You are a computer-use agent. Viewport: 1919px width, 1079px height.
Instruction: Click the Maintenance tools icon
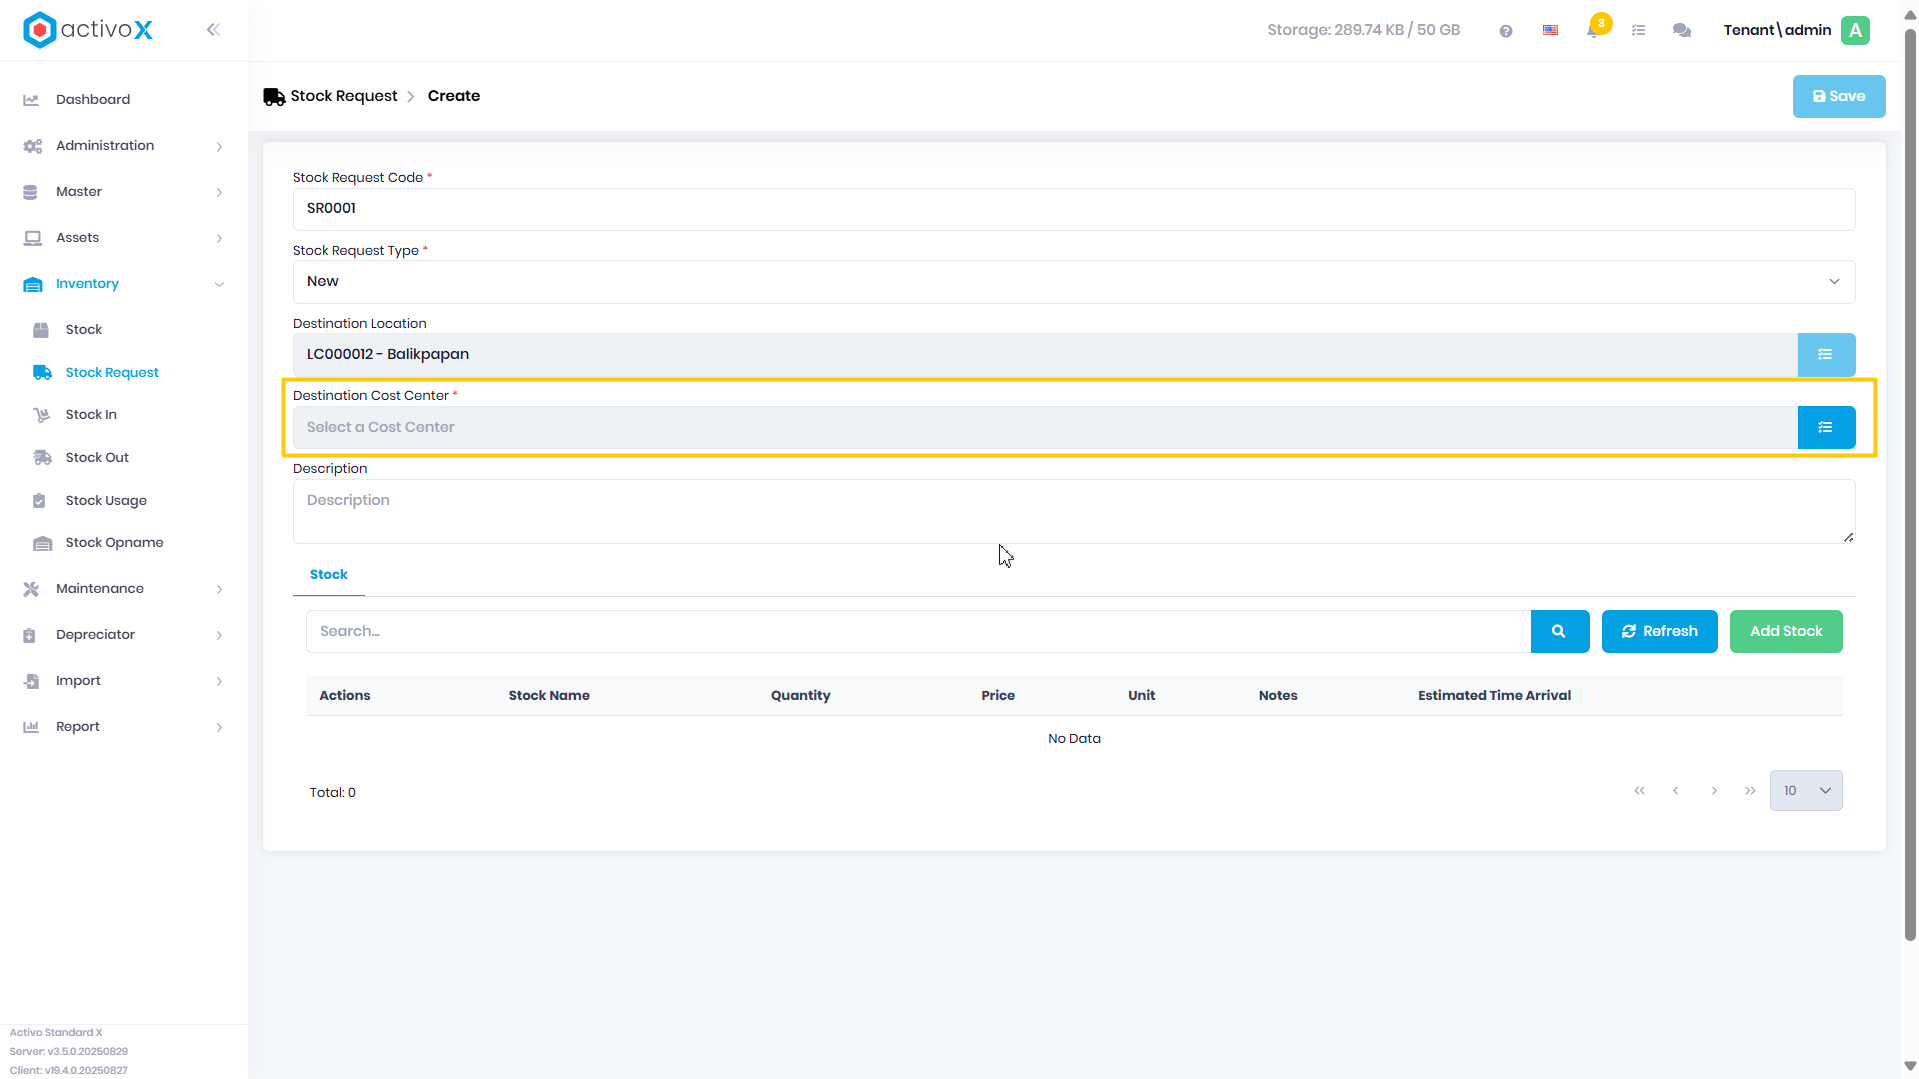[31, 589]
